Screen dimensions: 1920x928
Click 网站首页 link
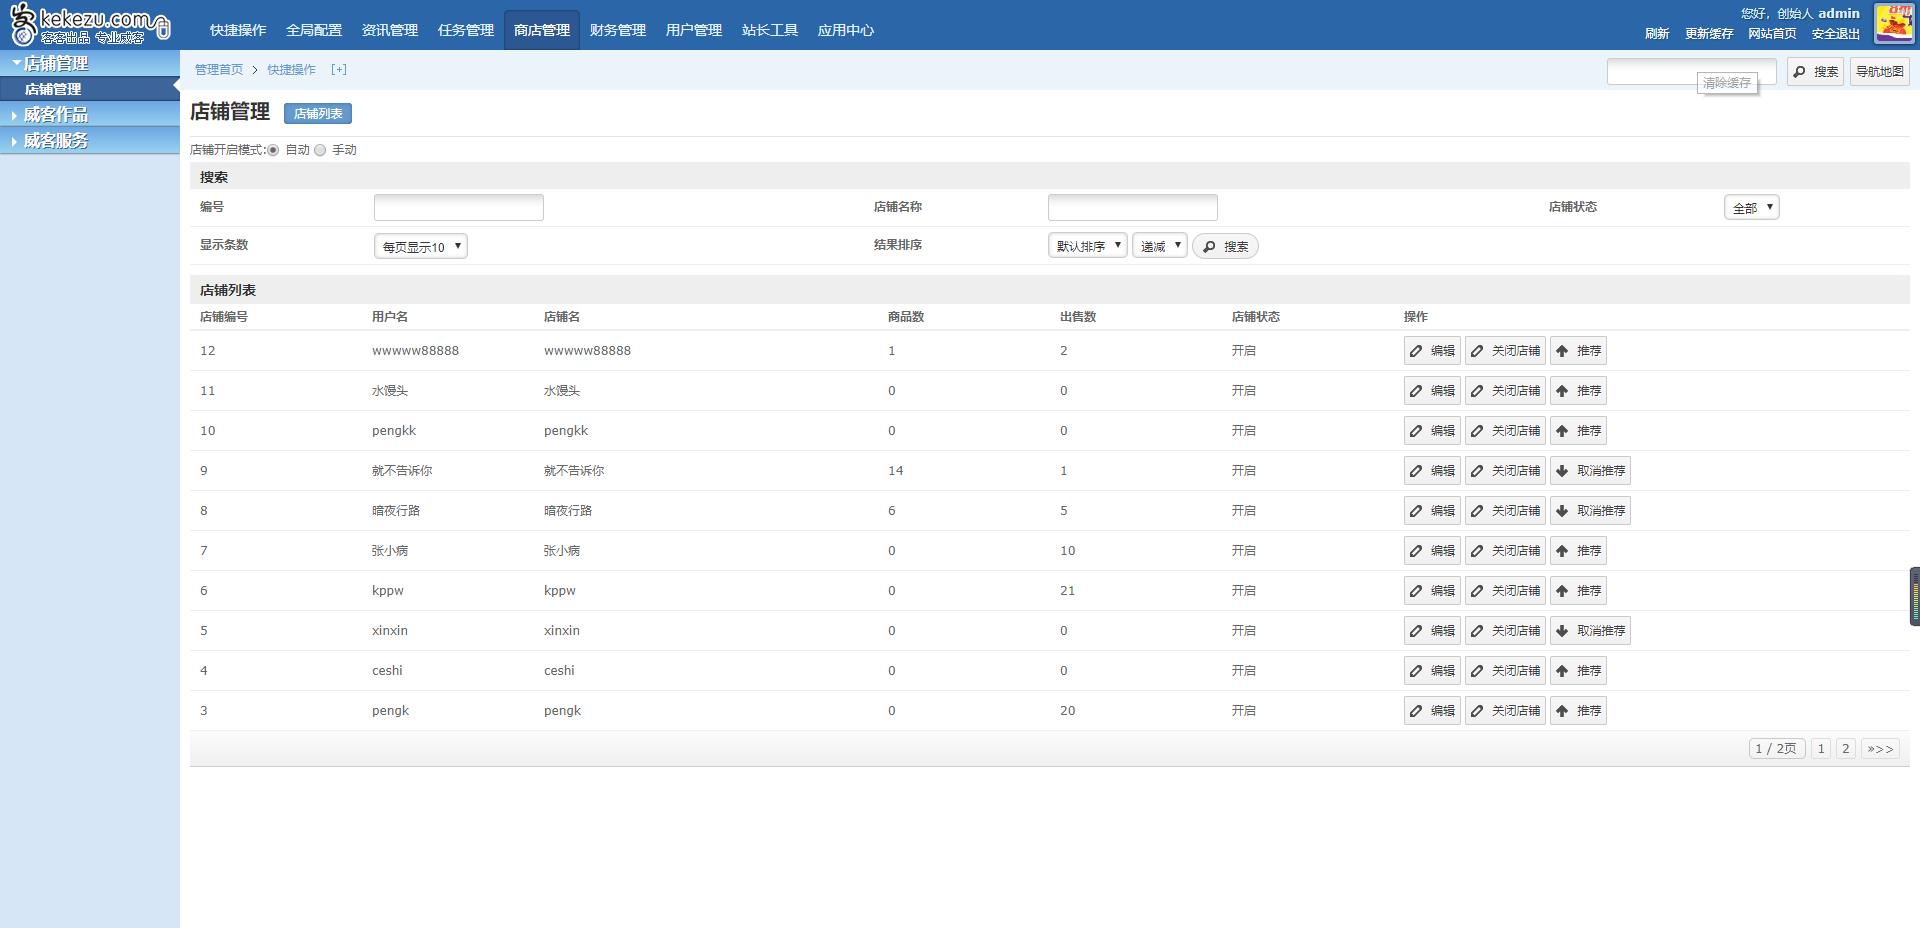[1772, 34]
